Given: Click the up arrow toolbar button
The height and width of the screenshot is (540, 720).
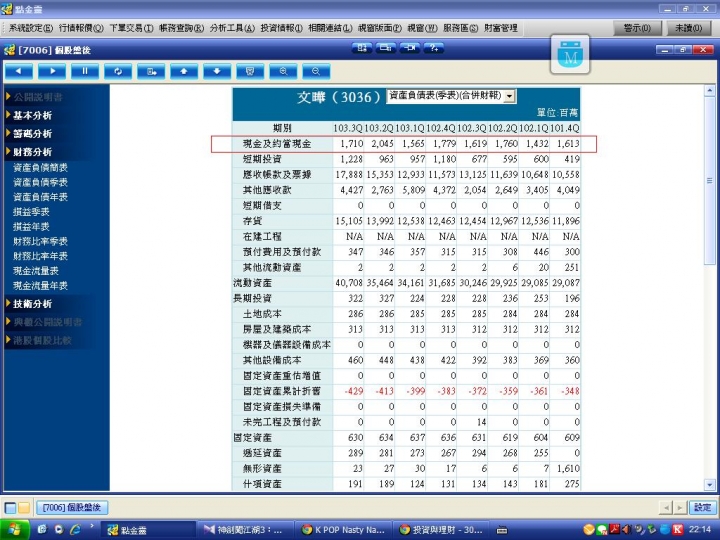Looking at the screenshot, I should (x=184, y=72).
